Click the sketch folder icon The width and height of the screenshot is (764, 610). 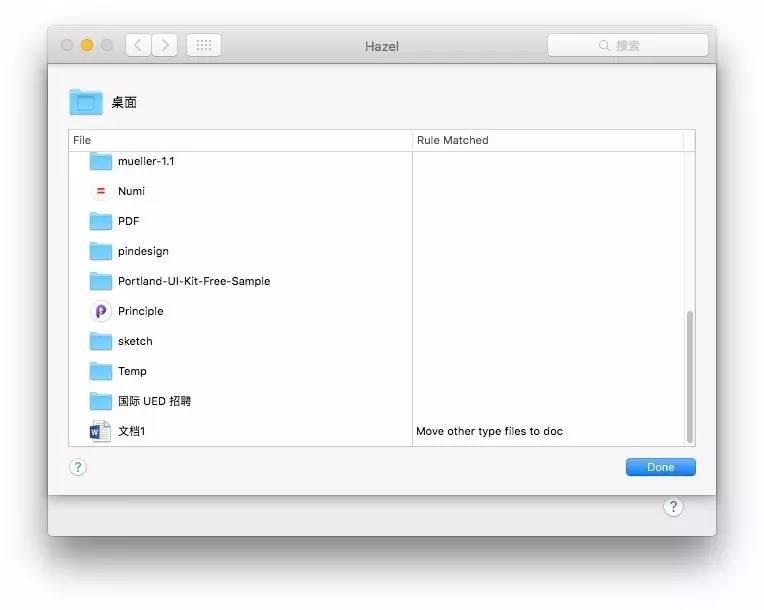(x=100, y=341)
